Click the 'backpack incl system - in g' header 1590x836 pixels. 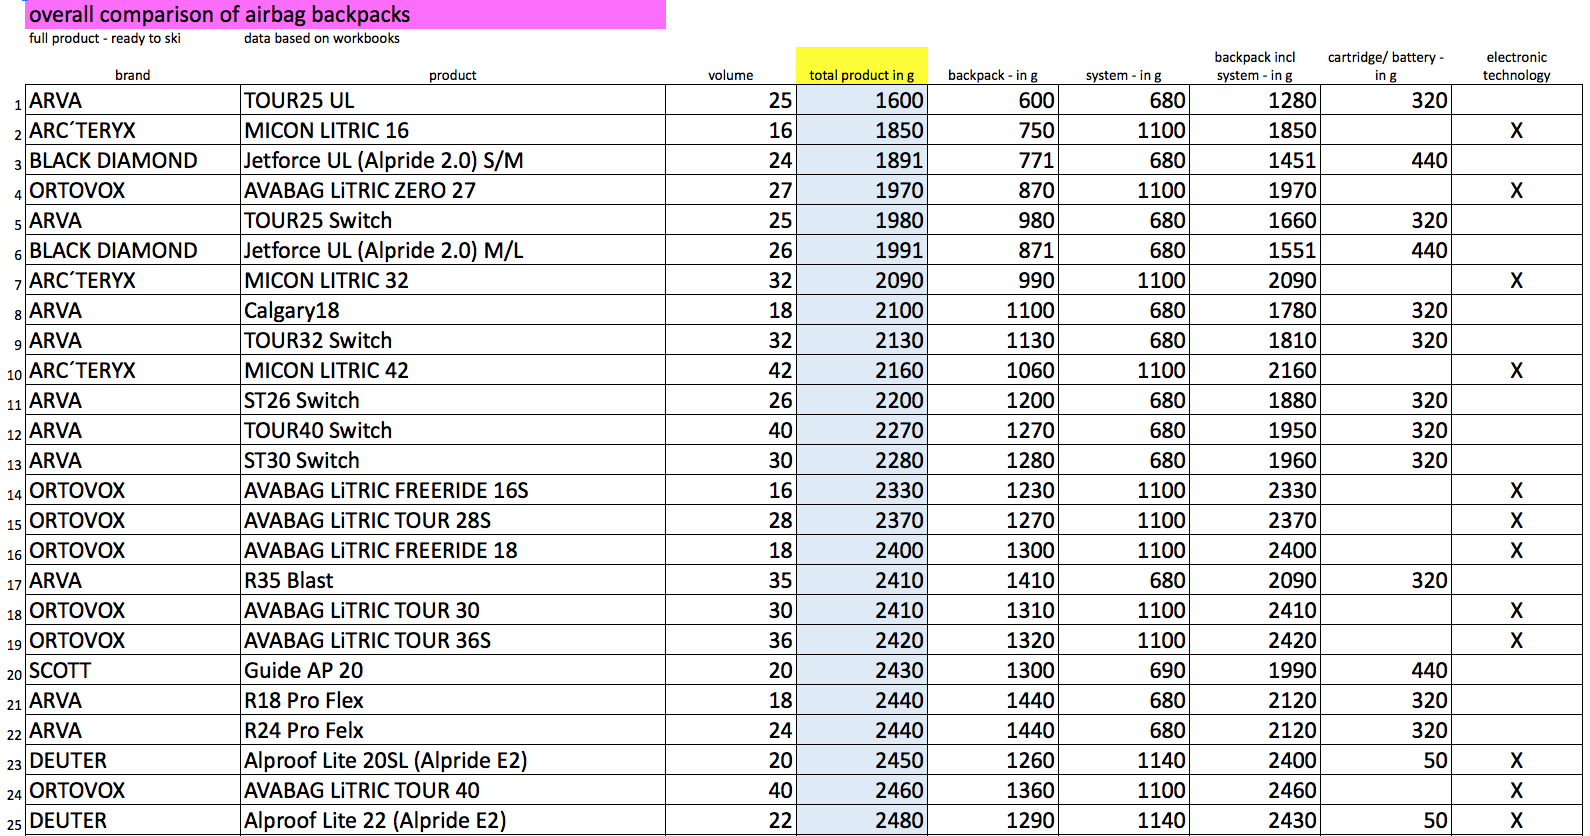click(x=1255, y=66)
